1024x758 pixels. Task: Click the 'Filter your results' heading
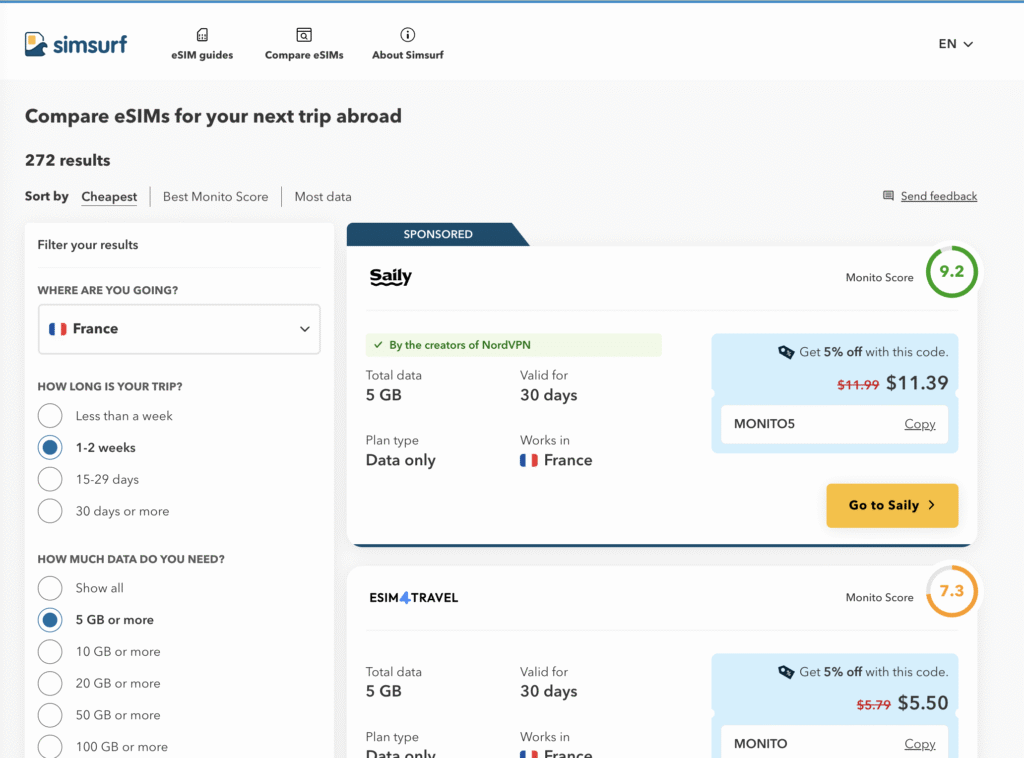[x=88, y=245]
